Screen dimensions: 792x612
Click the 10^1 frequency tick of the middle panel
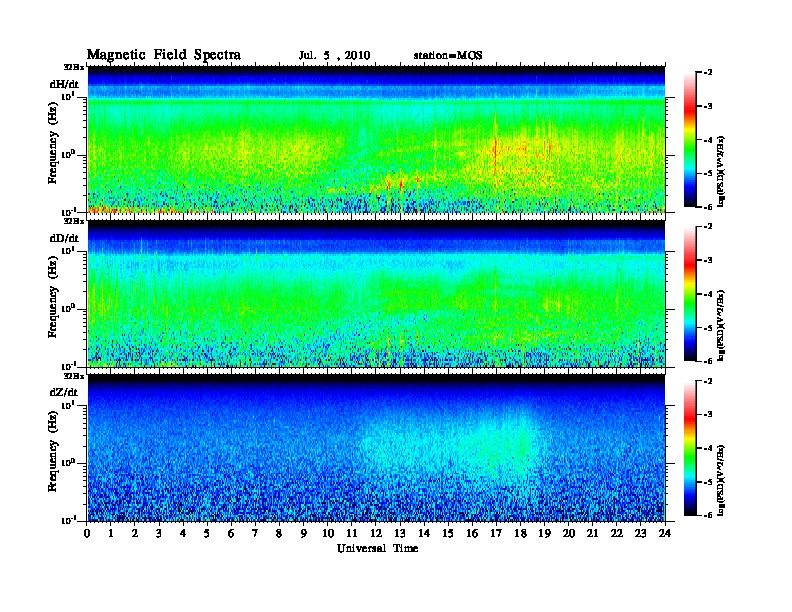(x=68, y=251)
